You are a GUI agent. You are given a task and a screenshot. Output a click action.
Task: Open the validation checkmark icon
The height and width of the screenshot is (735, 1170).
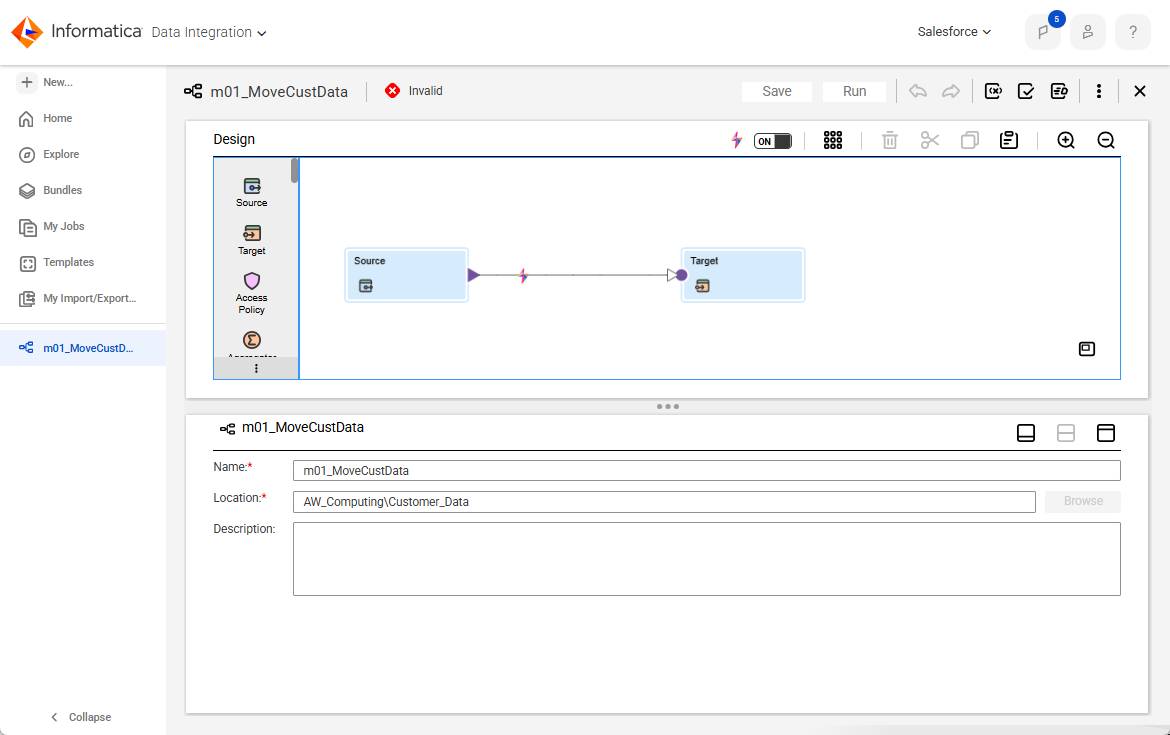(1026, 91)
